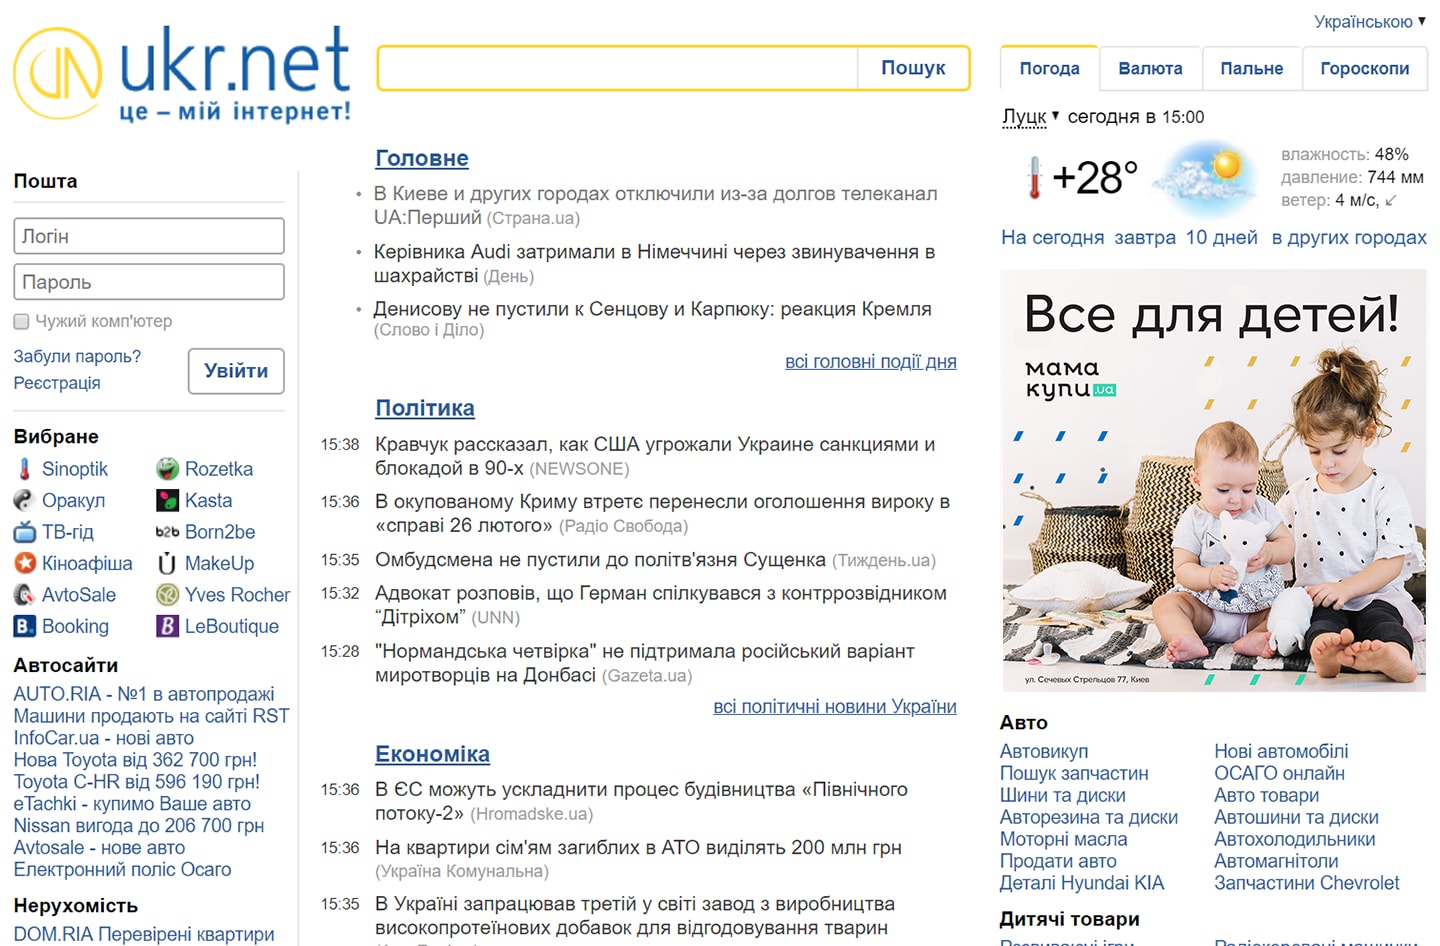Click 'Забули пароль?' link

pos(77,356)
